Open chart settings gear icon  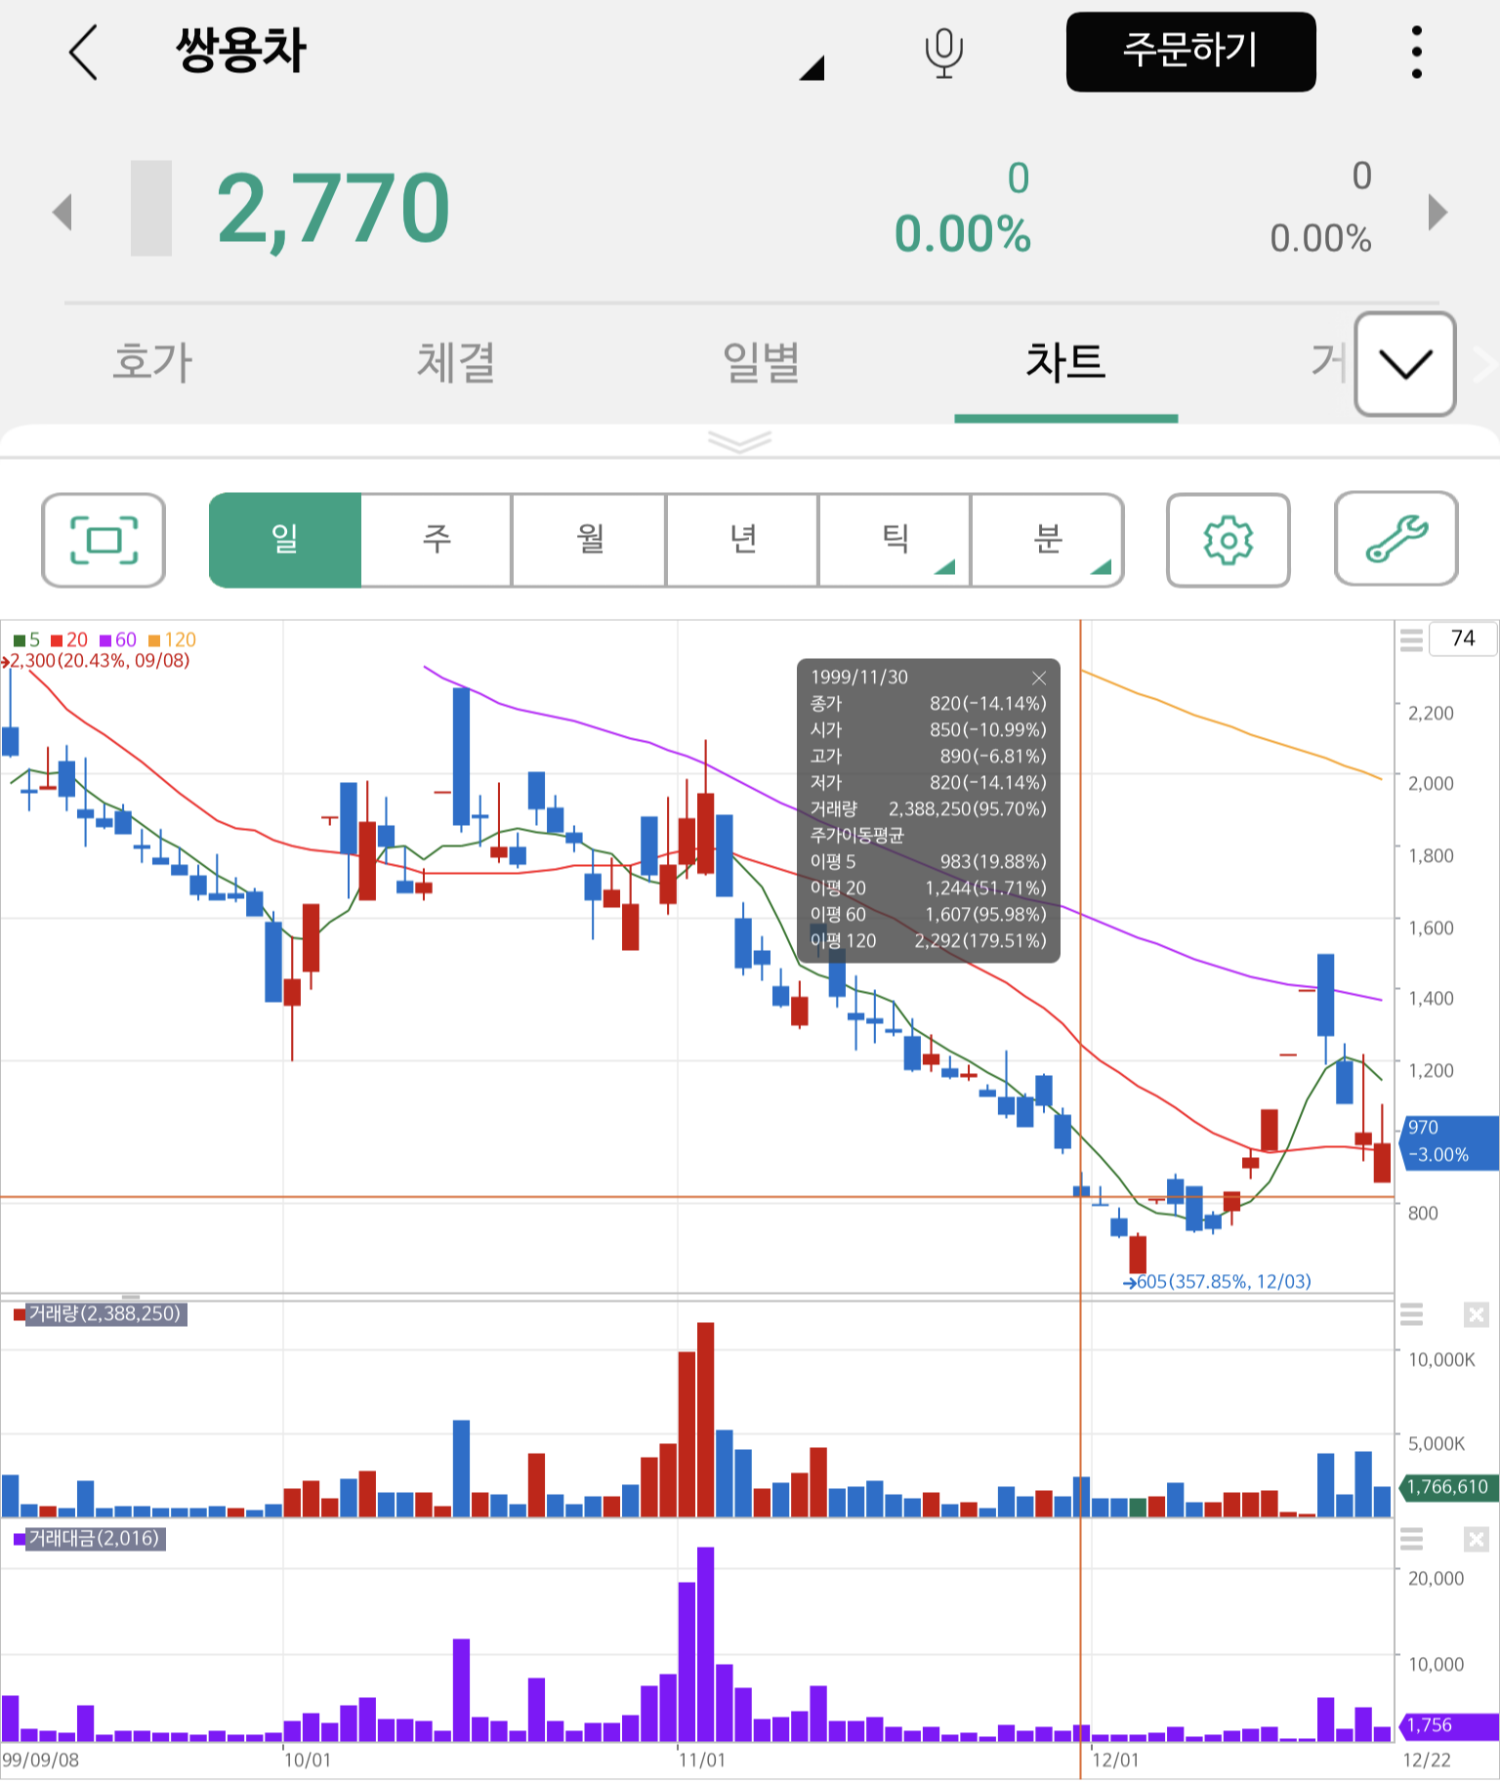coord(1228,540)
